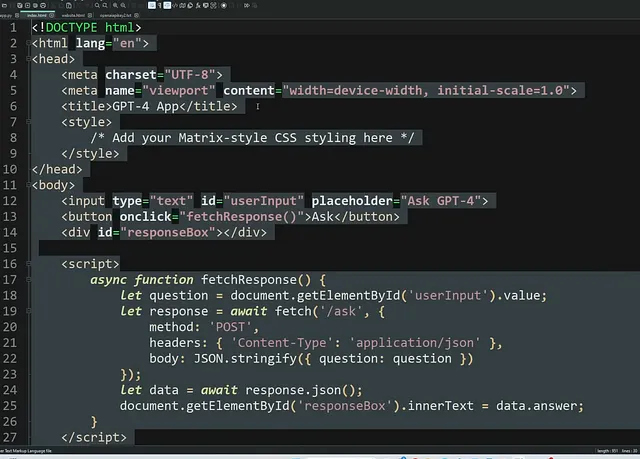This screenshot has height=459, width=640.
Task: Click the "UTF-8" charset value
Action: coord(190,75)
